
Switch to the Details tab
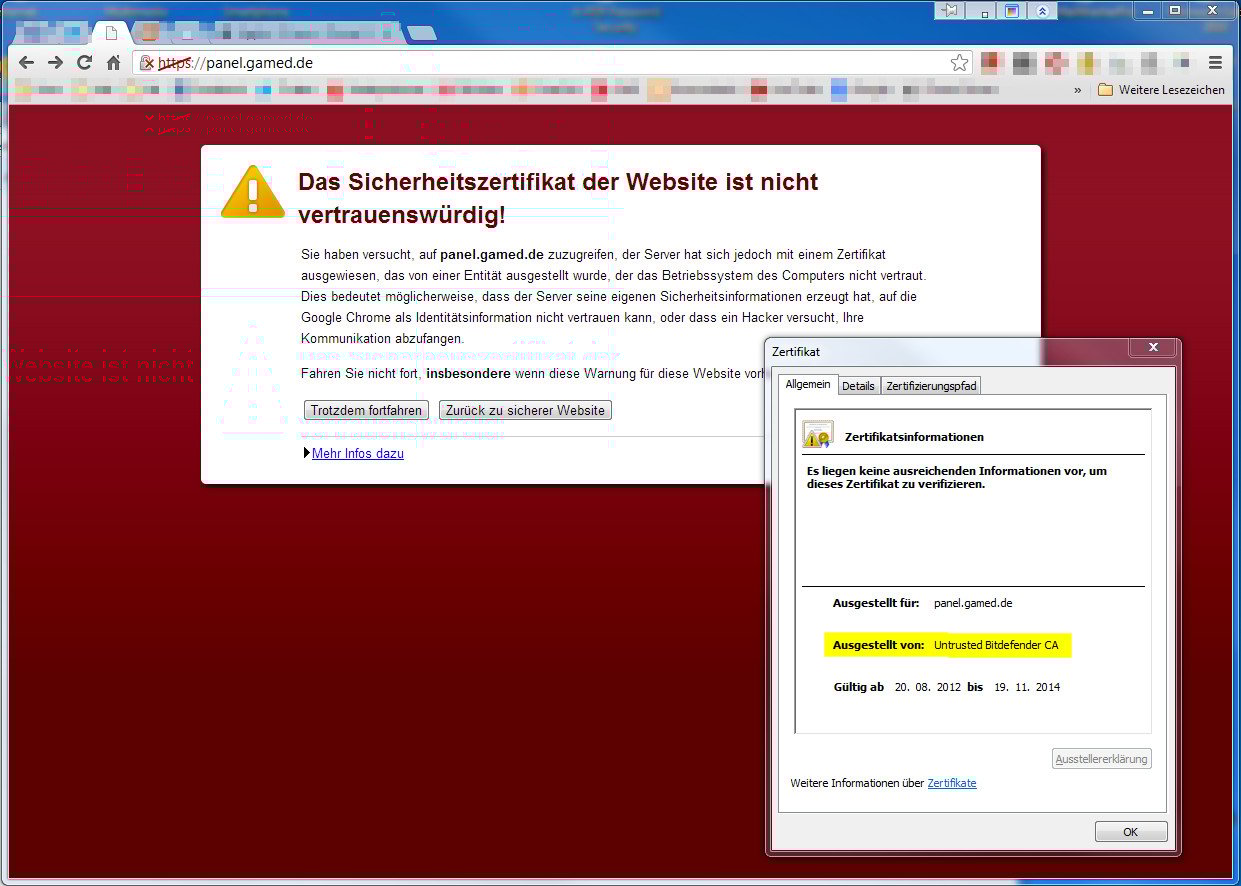[858, 386]
